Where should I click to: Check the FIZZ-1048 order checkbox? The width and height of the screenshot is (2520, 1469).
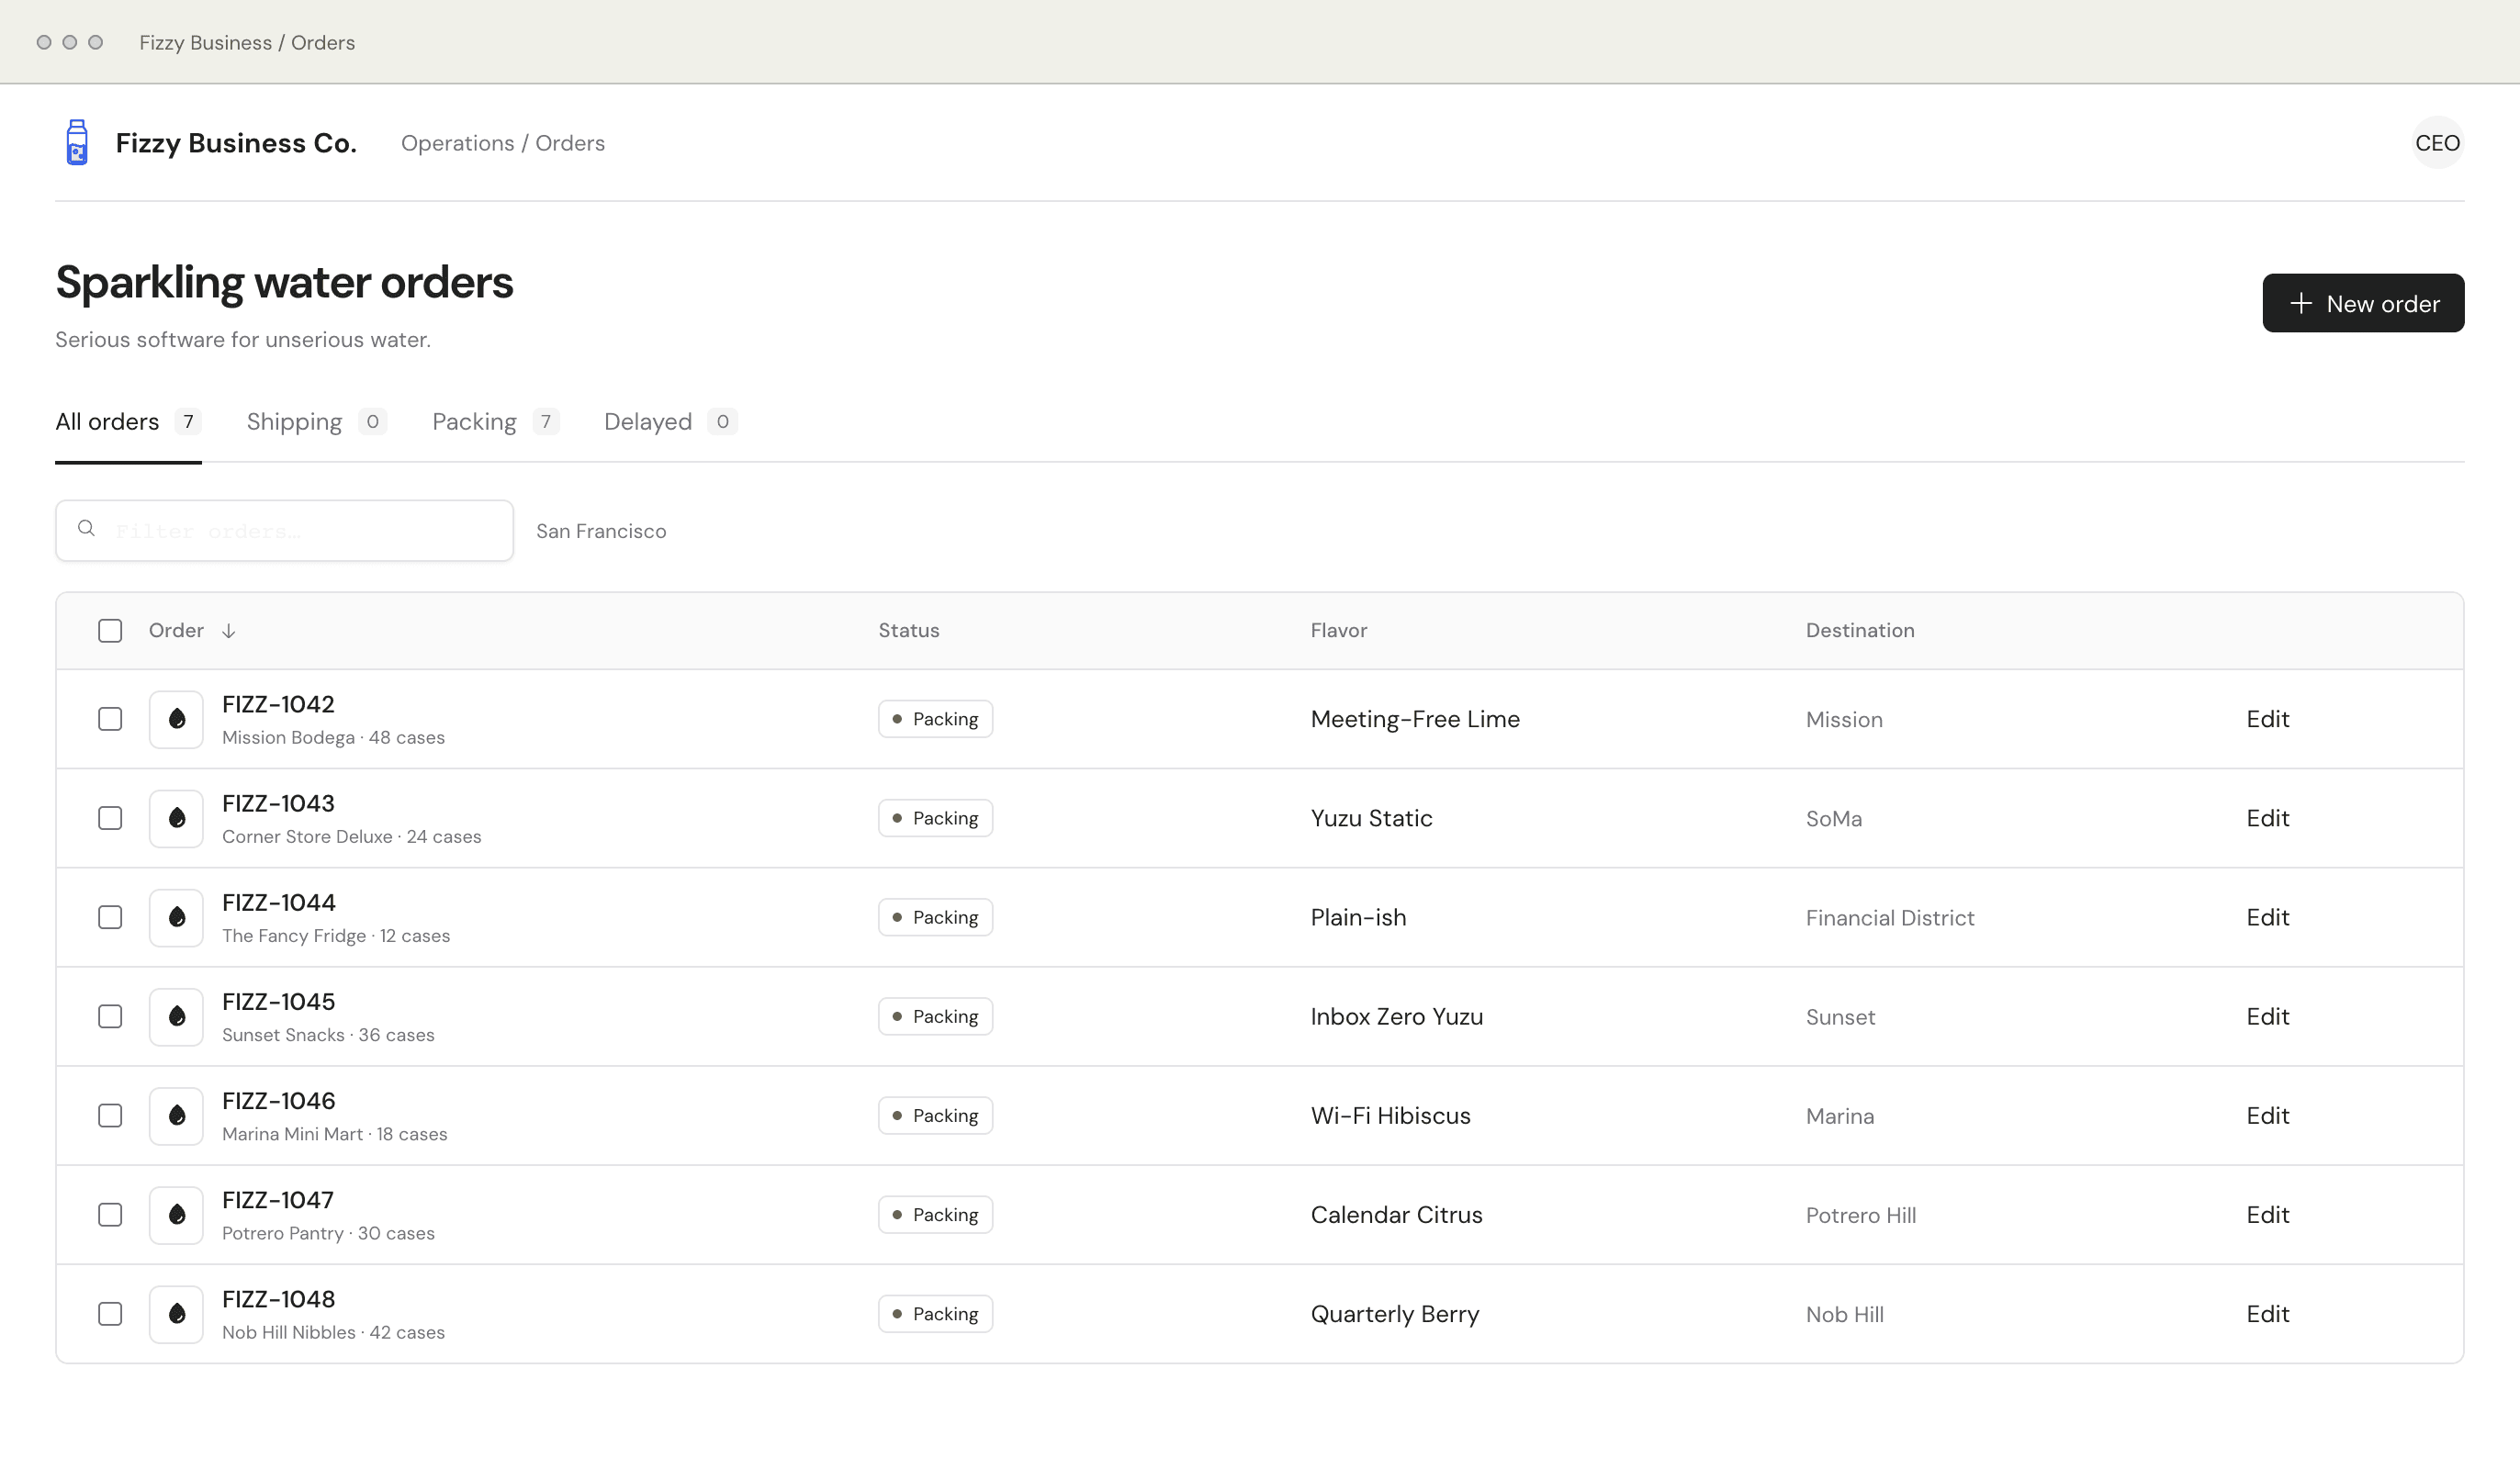[110, 1313]
